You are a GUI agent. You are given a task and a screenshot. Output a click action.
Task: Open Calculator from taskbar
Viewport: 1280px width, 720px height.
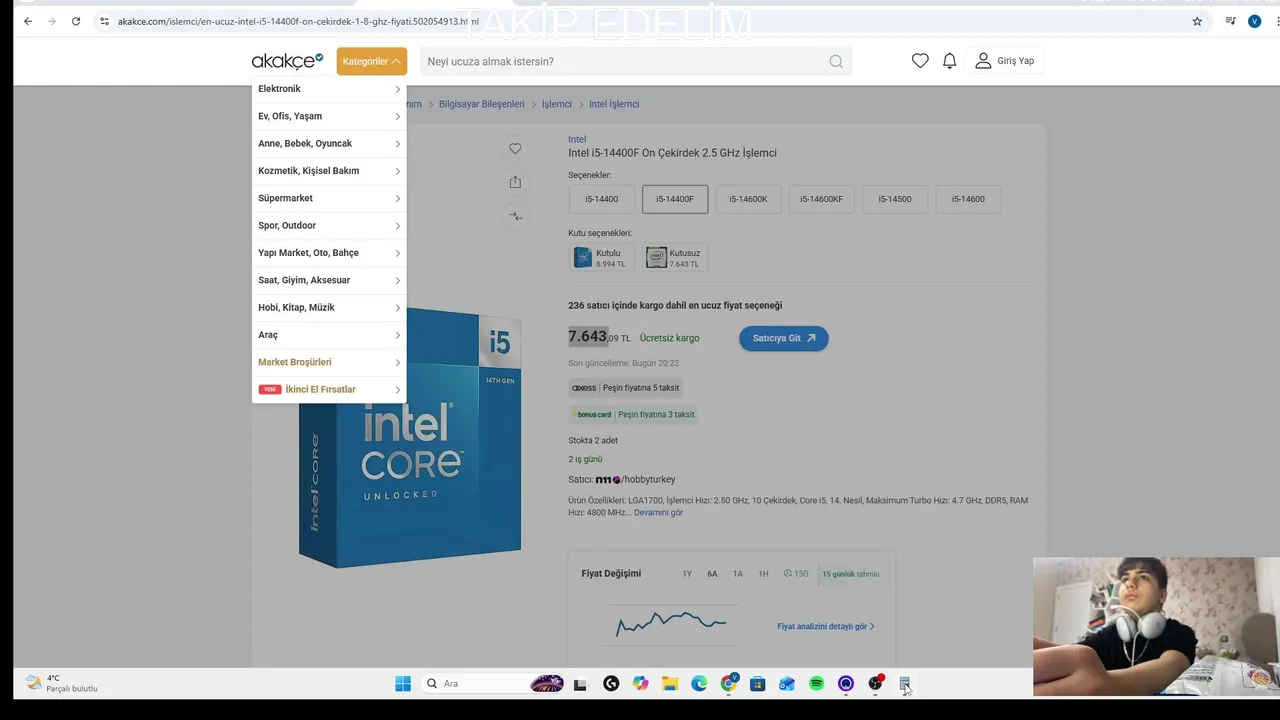pos(904,684)
